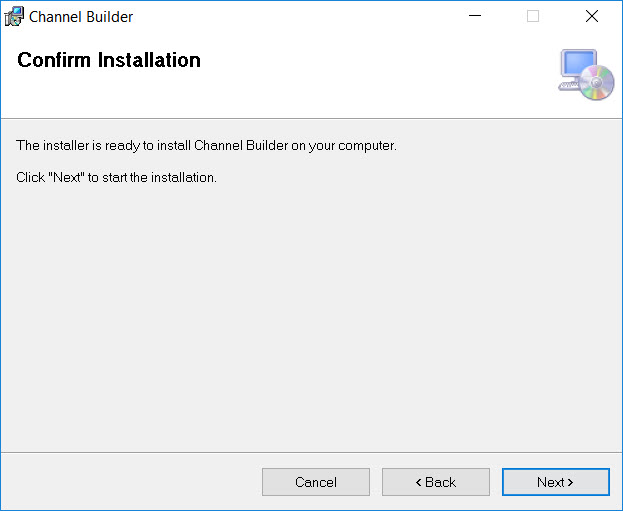Cancel the Channel Builder installation
This screenshot has height=511, width=623.
(315, 482)
